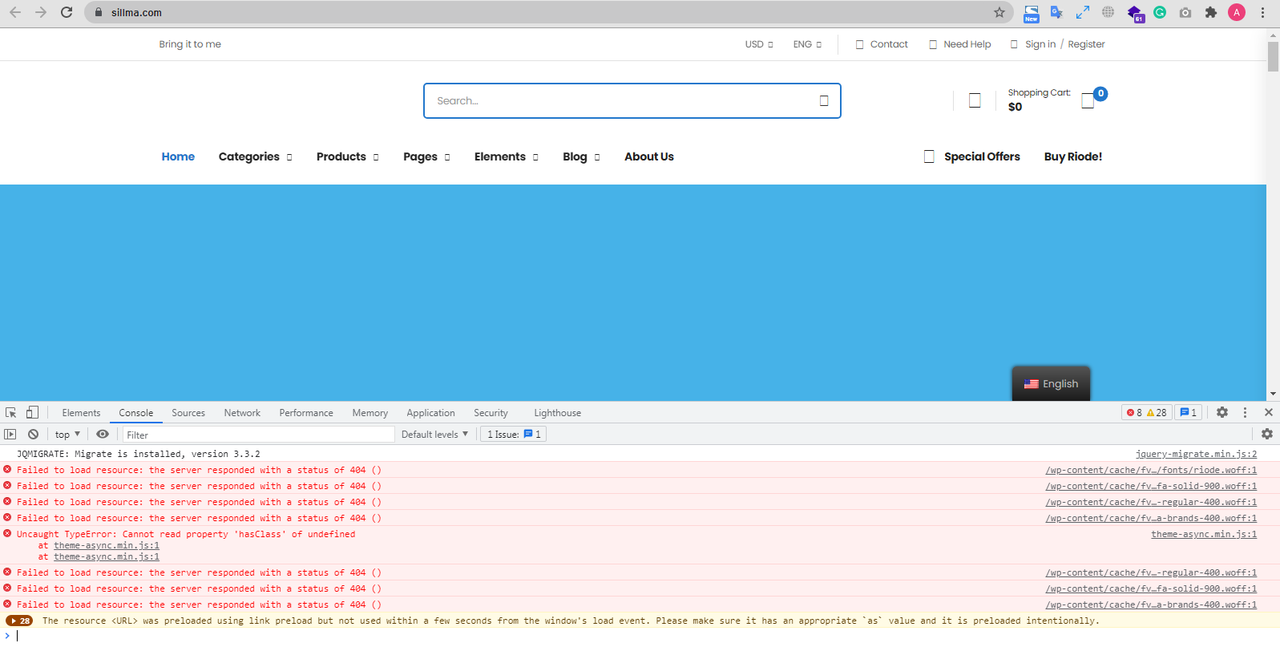Go to About Us page
This screenshot has height=660, width=1280.
(649, 157)
